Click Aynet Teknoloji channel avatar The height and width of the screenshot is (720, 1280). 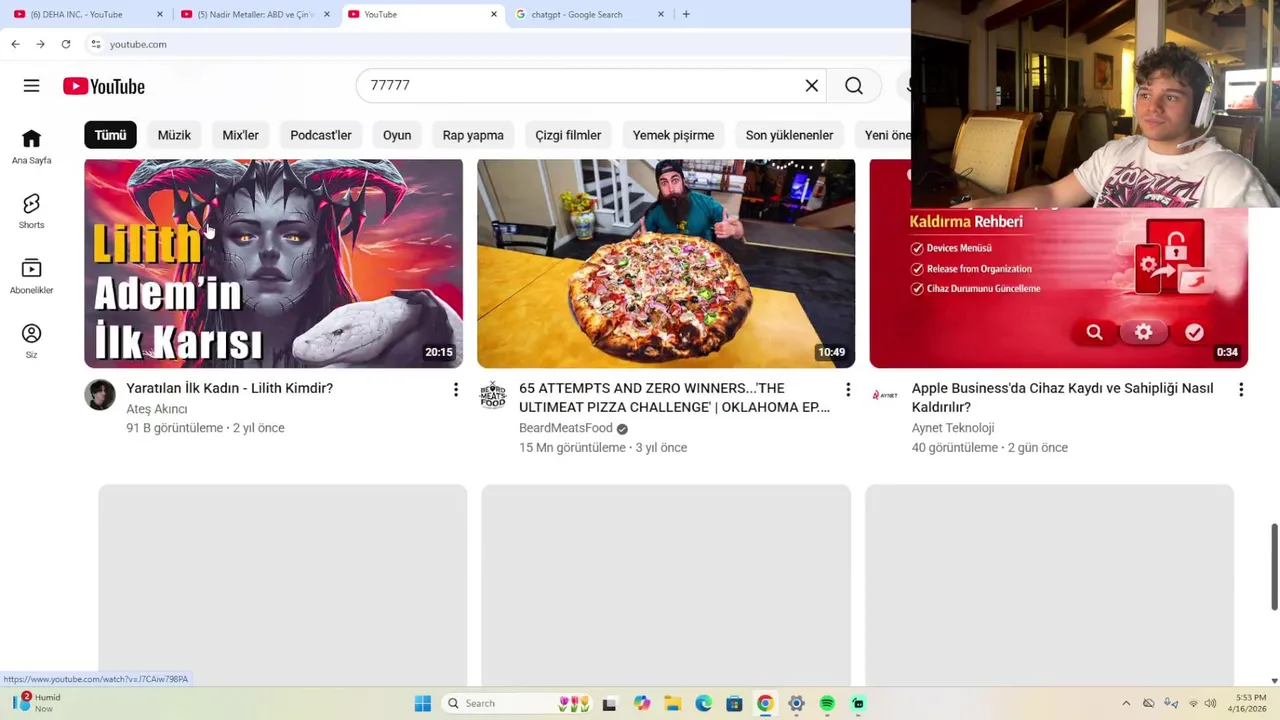[x=885, y=395]
